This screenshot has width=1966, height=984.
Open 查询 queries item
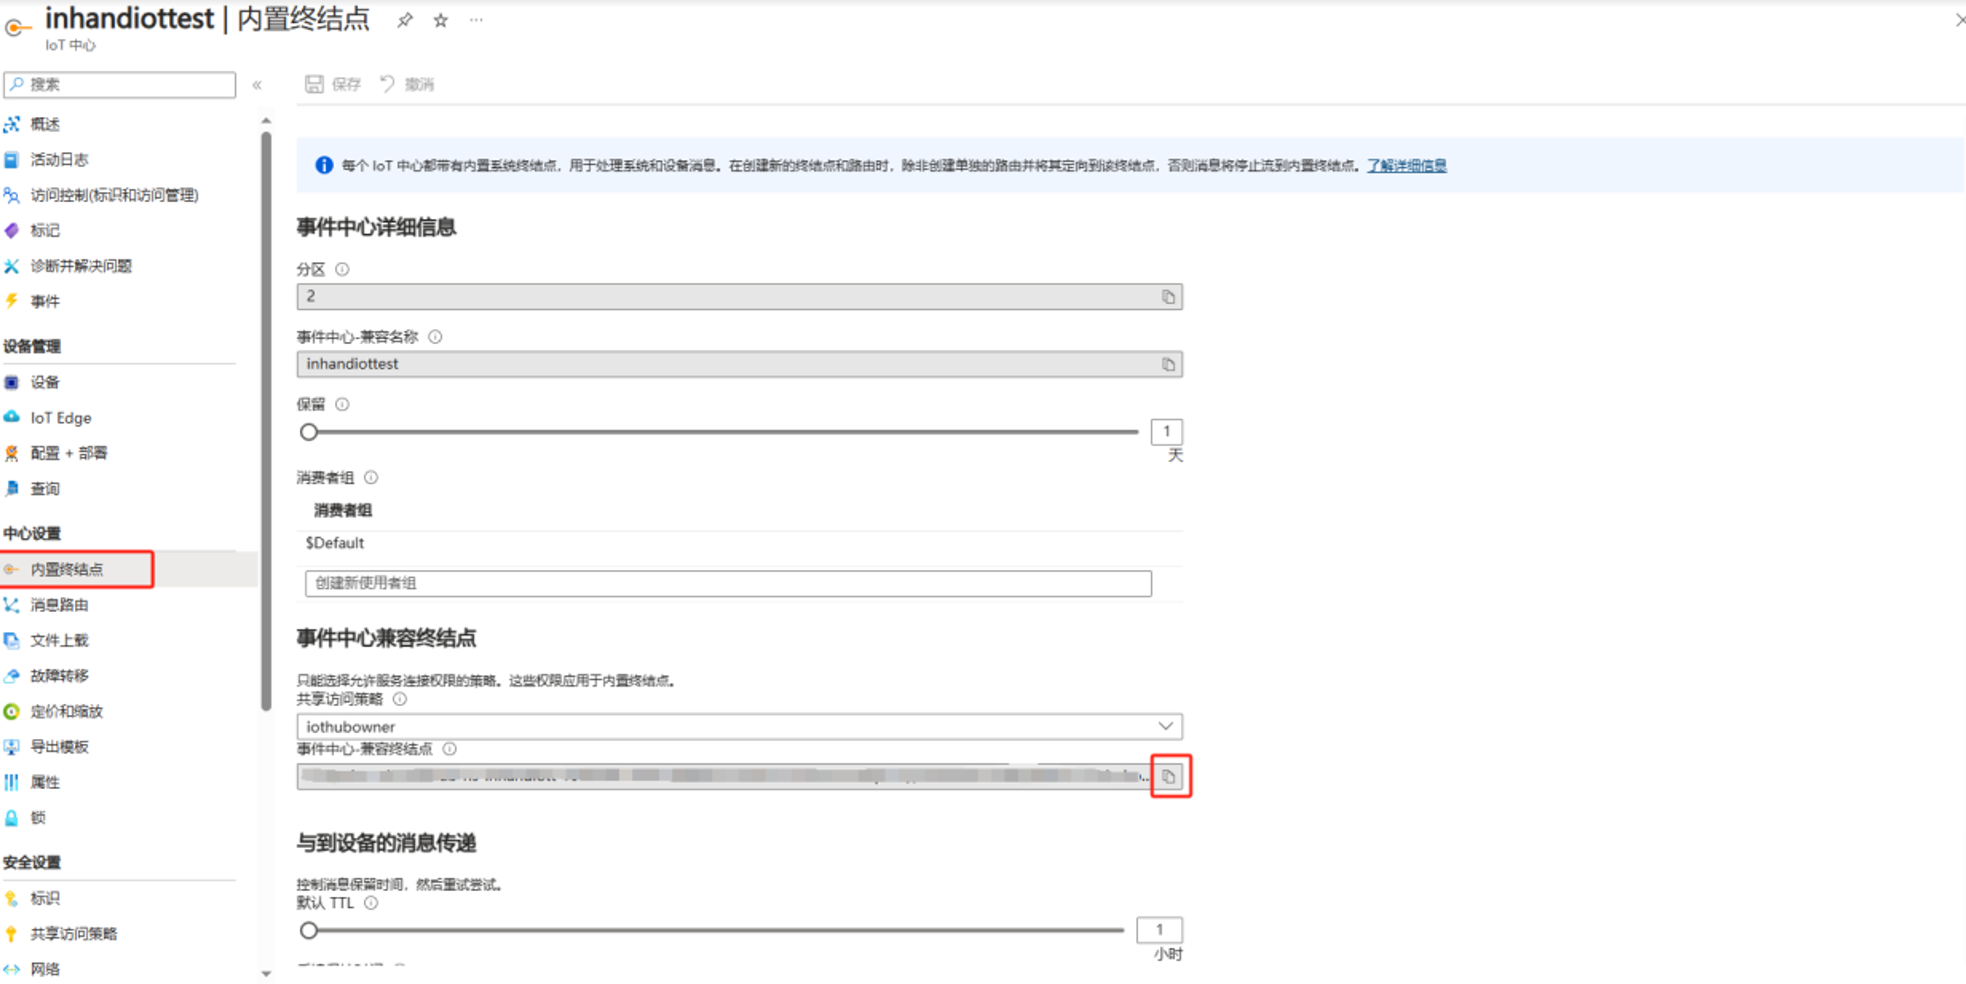coord(45,489)
